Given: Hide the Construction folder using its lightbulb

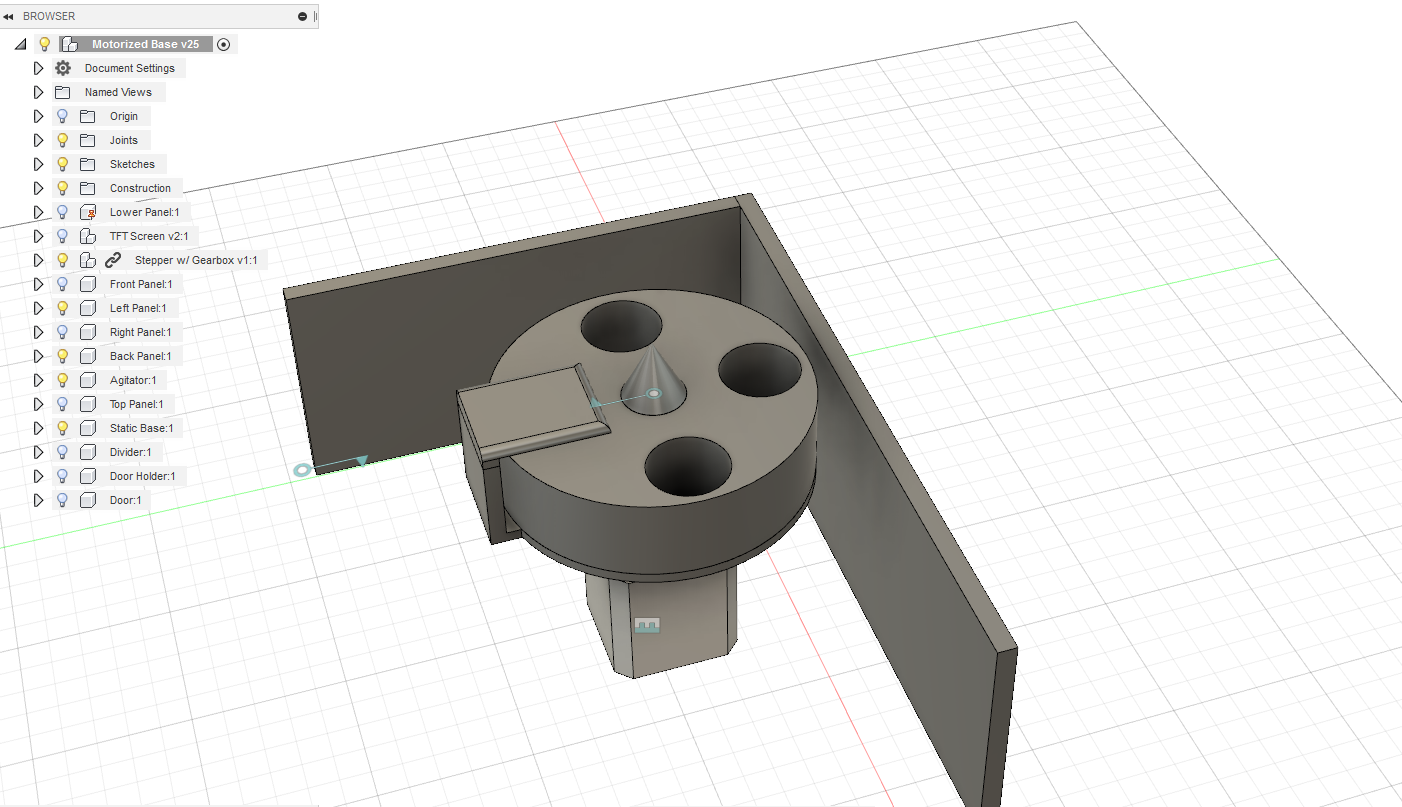Looking at the screenshot, I should (x=62, y=188).
